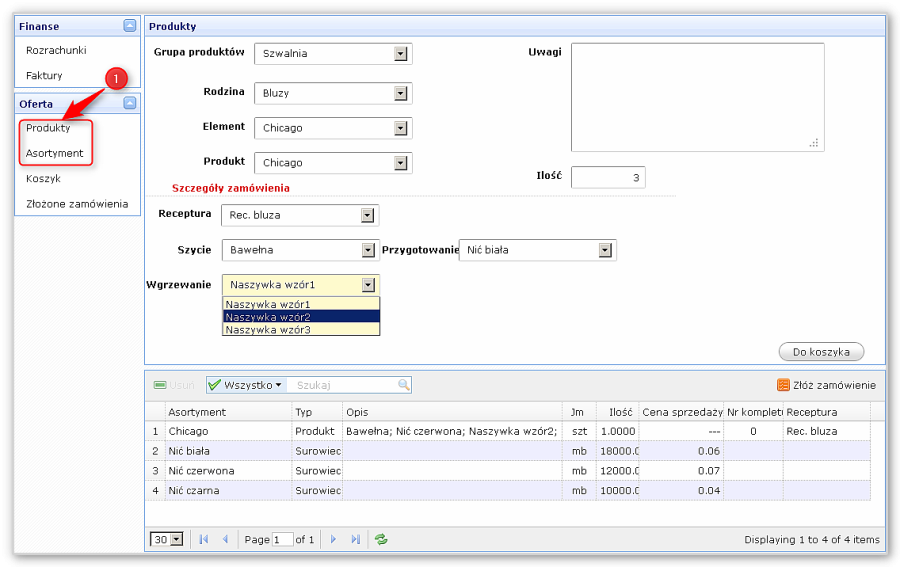Screen dimensions: 900x567
Task: Click the Usuń delete icon
Action: pos(160,384)
